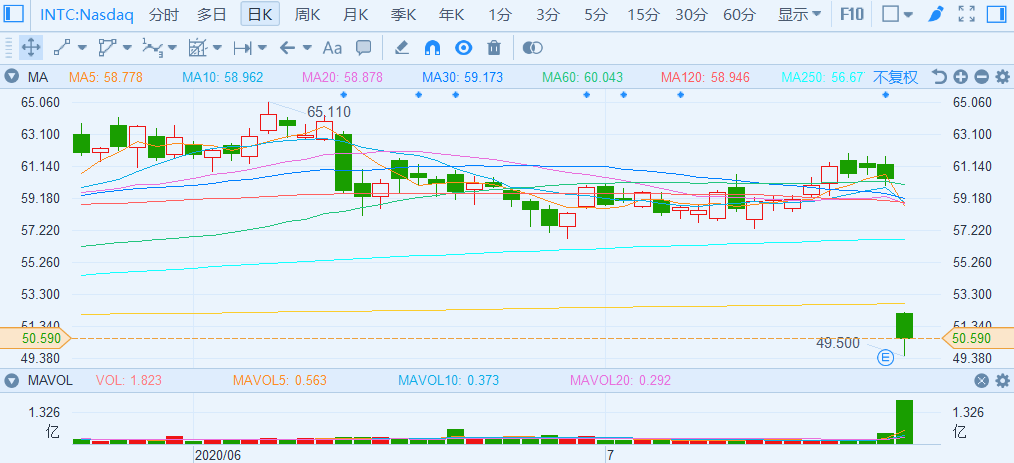Switch to the 分时 intraday tab
The width and height of the screenshot is (1014, 463).
coord(164,14)
